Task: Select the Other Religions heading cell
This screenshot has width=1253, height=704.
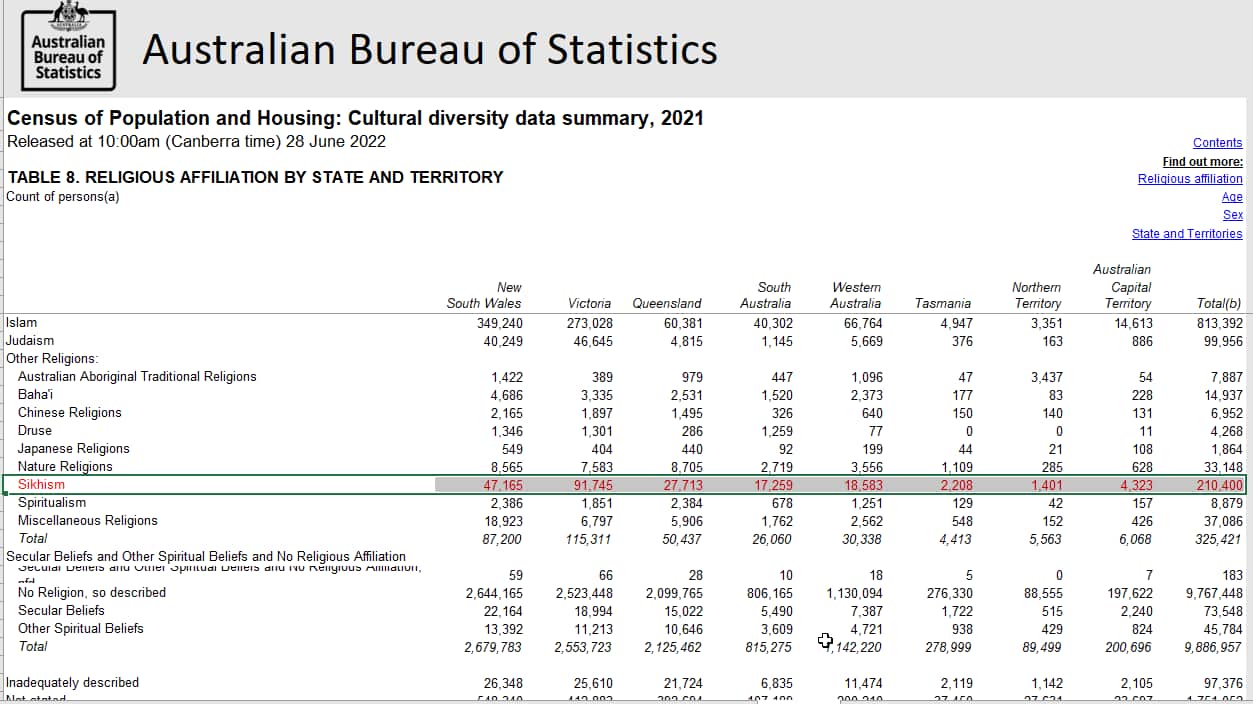Action: [55, 358]
